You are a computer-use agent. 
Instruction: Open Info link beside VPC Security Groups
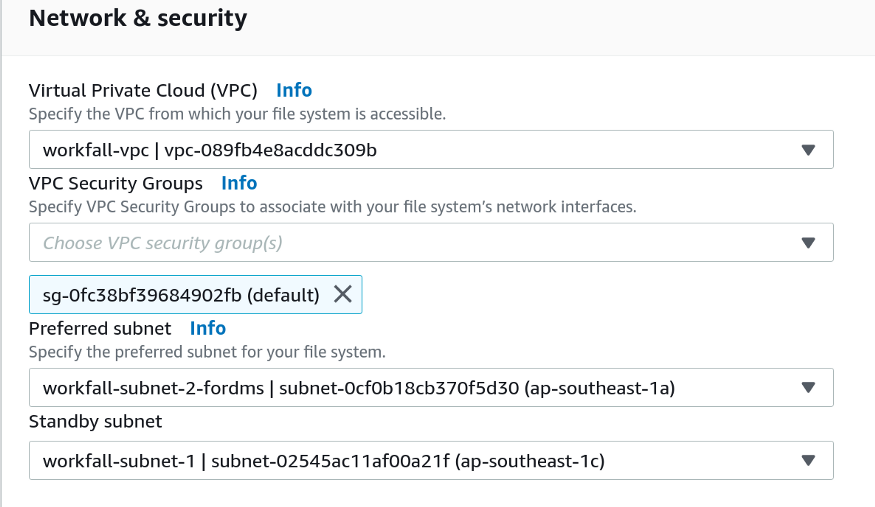pyautogui.click(x=239, y=183)
